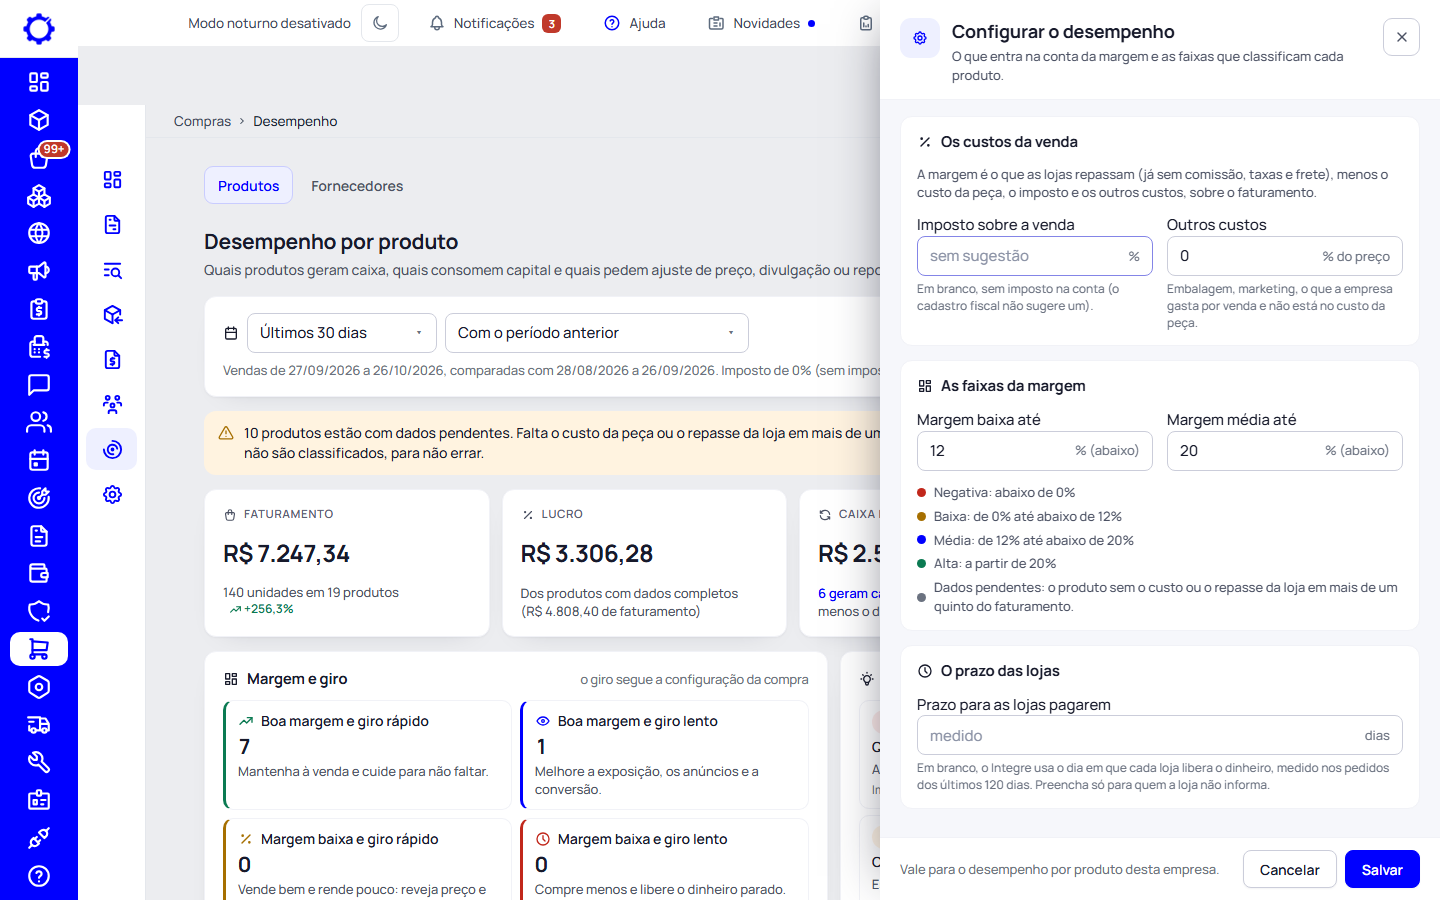Open the globe icon in the sidebar
Screen dimensions: 1440x900
[x=39, y=233]
